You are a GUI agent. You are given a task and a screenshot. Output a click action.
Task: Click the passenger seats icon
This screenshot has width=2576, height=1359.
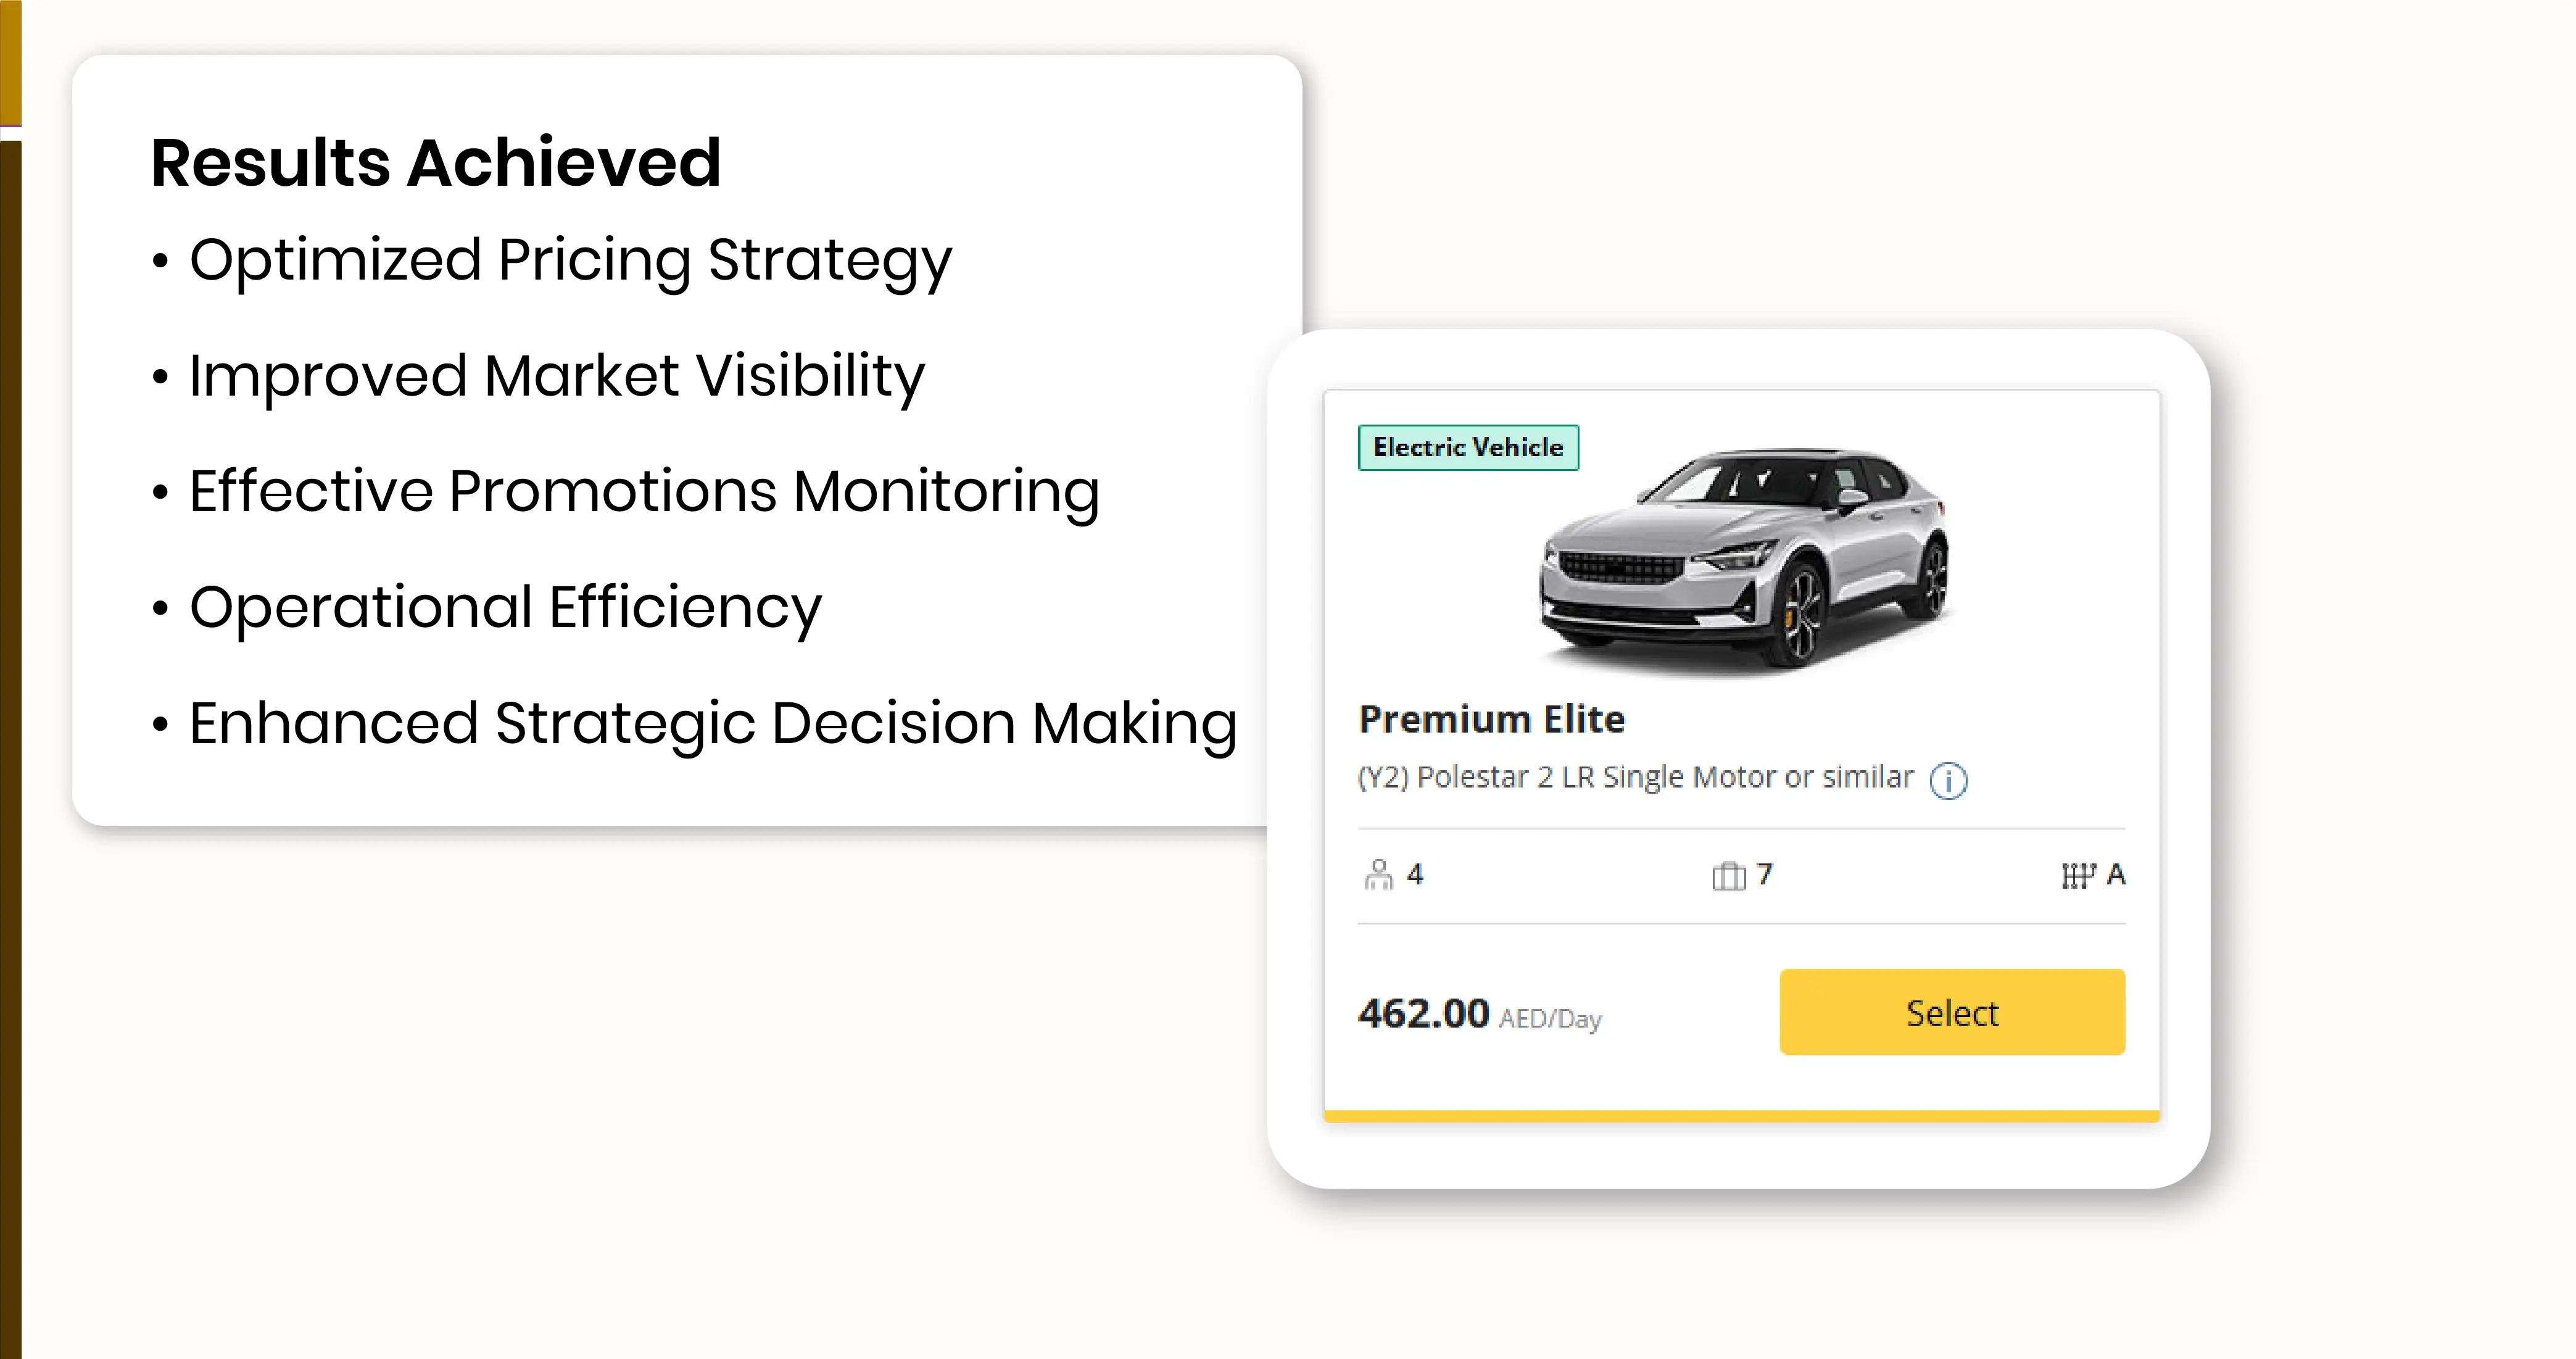(x=1378, y=875)
